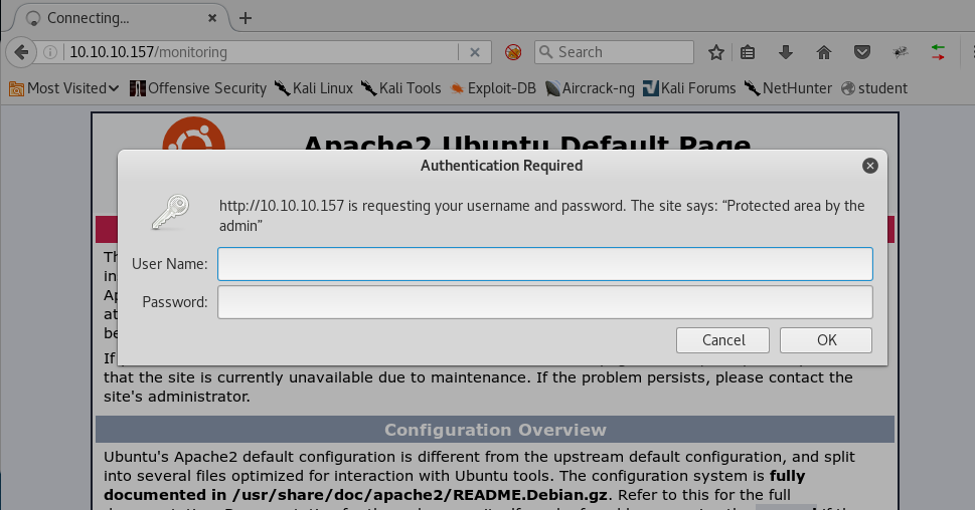This screenshot has width=975, height=510.
Task: Bookmark this page with star icon
Action: [716, 52]
